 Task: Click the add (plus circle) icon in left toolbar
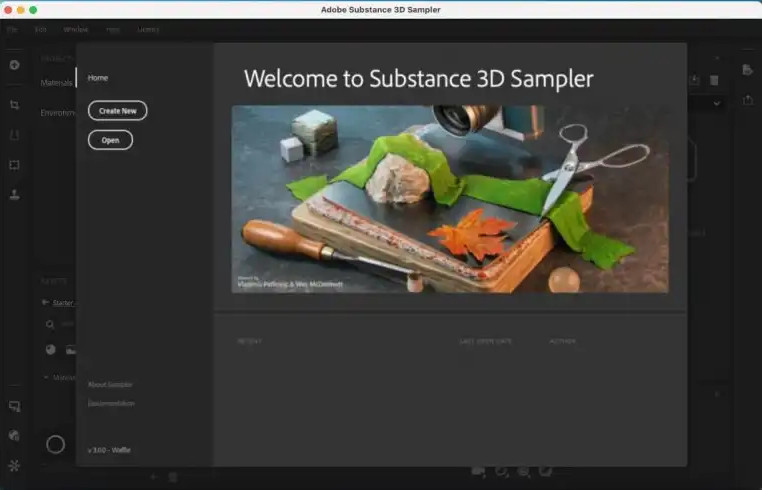coord(15,65)
